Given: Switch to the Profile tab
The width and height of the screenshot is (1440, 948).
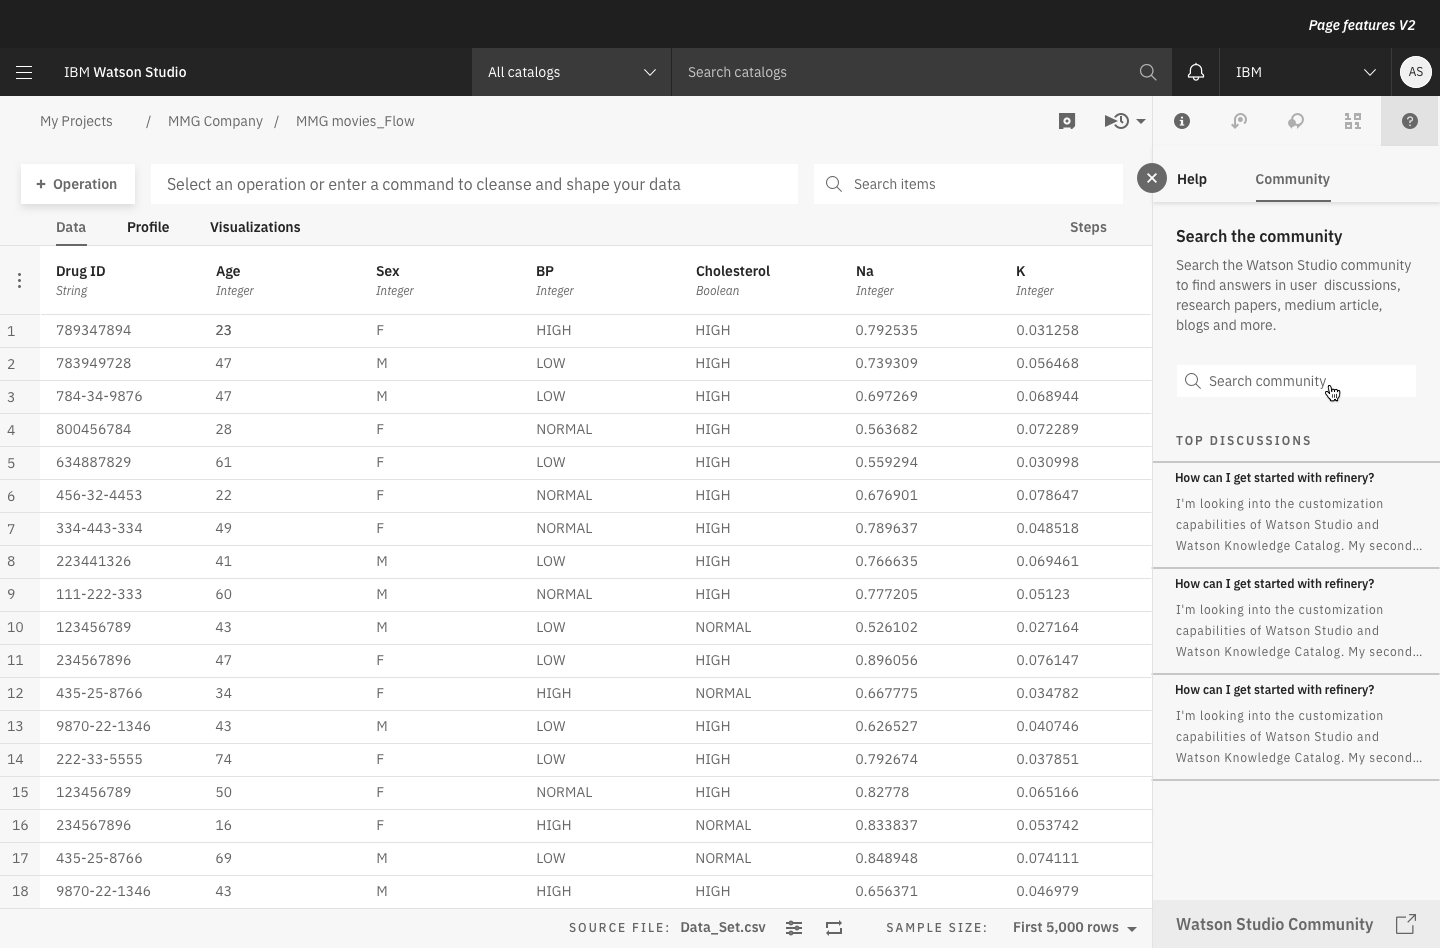Looking at the screenshot, I should 148,227.
